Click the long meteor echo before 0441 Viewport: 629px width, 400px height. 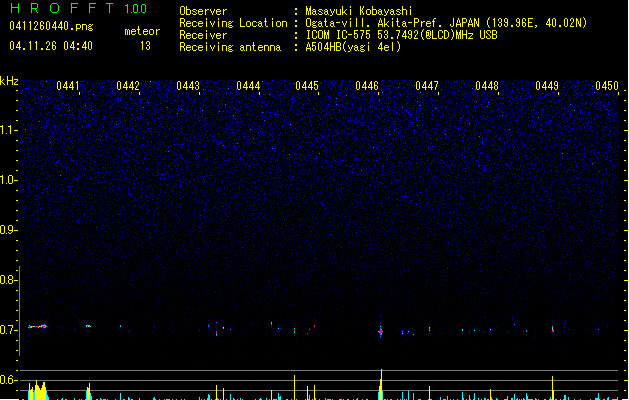click(37, 326)
